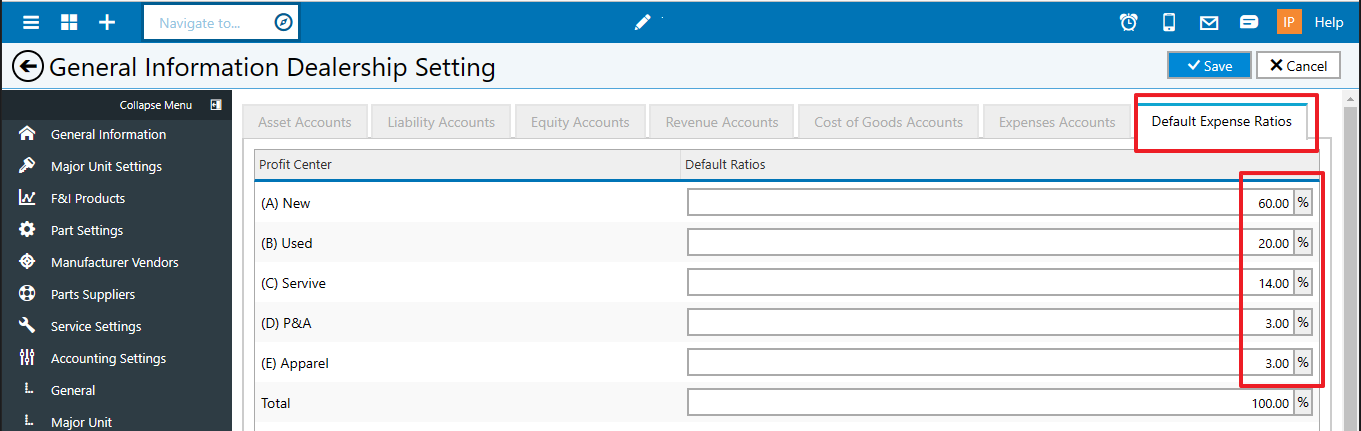Screen dimensions: 1361x431
Task: Click the F&I Products chart icon
Action: pyautogui.click(x=27, y=198)
